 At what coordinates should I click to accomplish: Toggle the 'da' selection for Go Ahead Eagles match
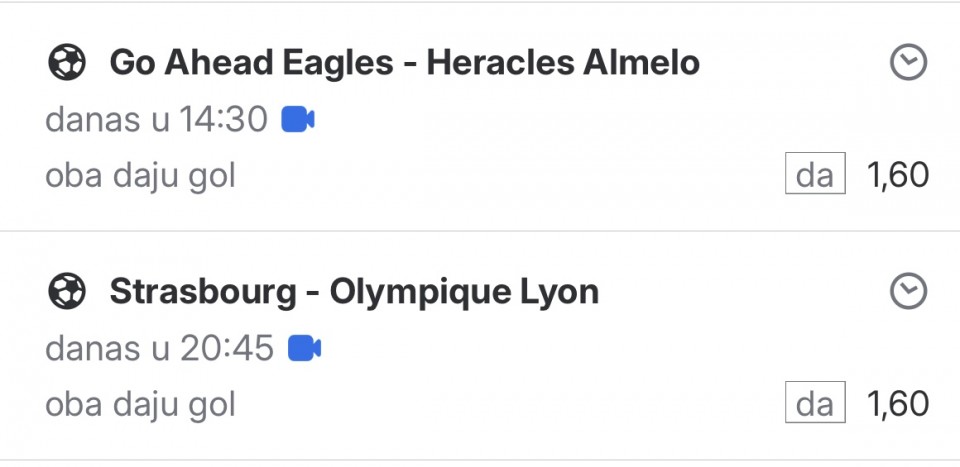[815, 176]
